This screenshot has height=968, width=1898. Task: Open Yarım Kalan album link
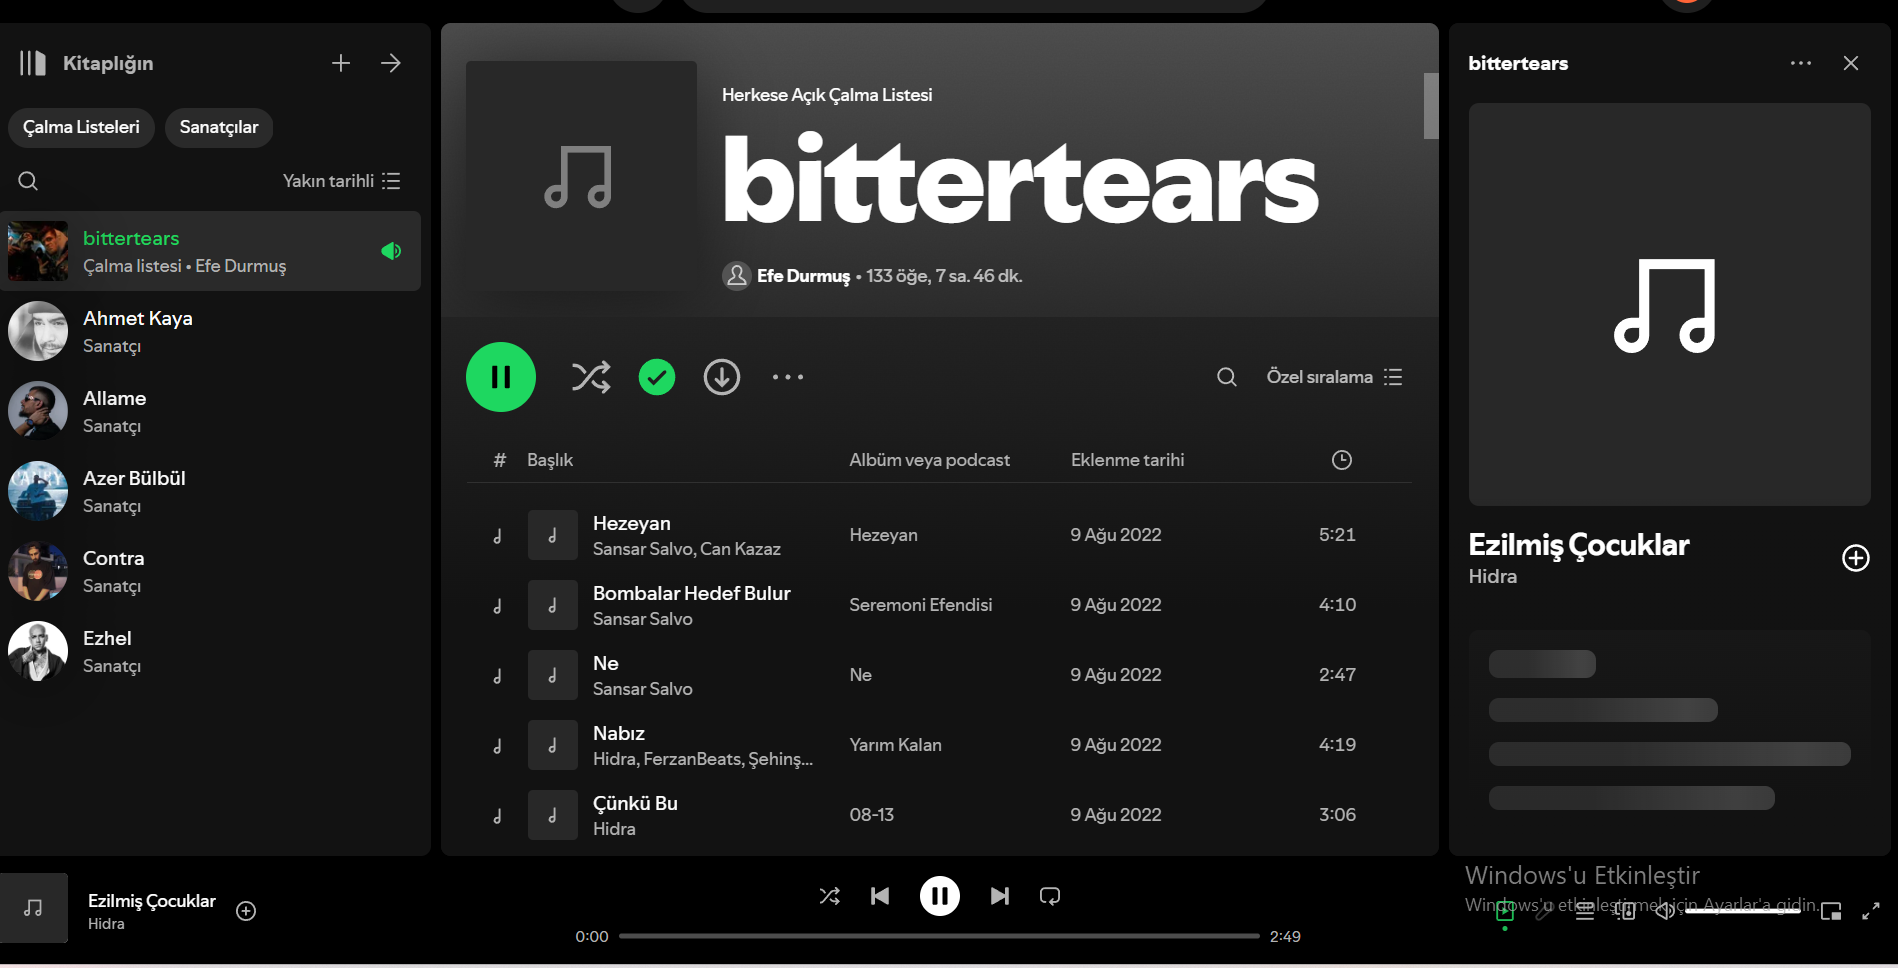[x=896, y=745]
